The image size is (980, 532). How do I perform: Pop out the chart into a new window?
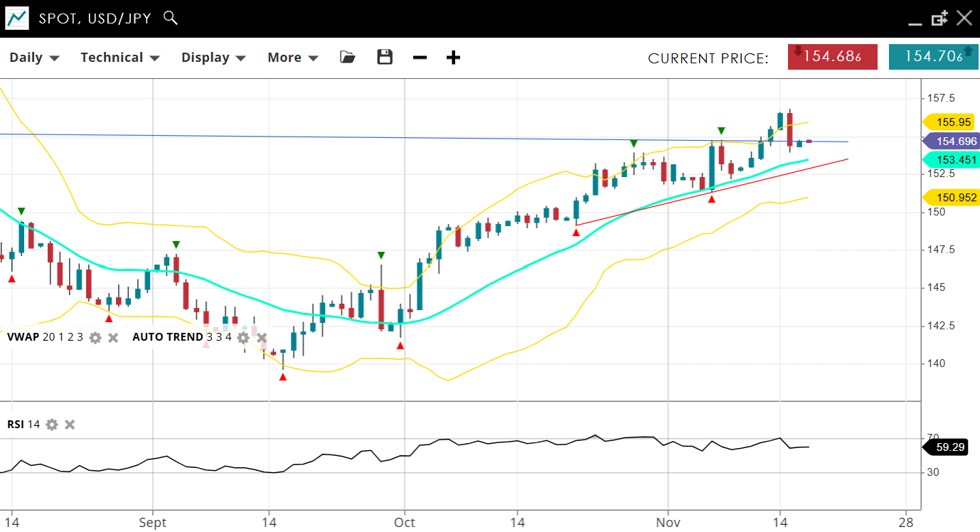pyautogui.click(x=939, y=18)
